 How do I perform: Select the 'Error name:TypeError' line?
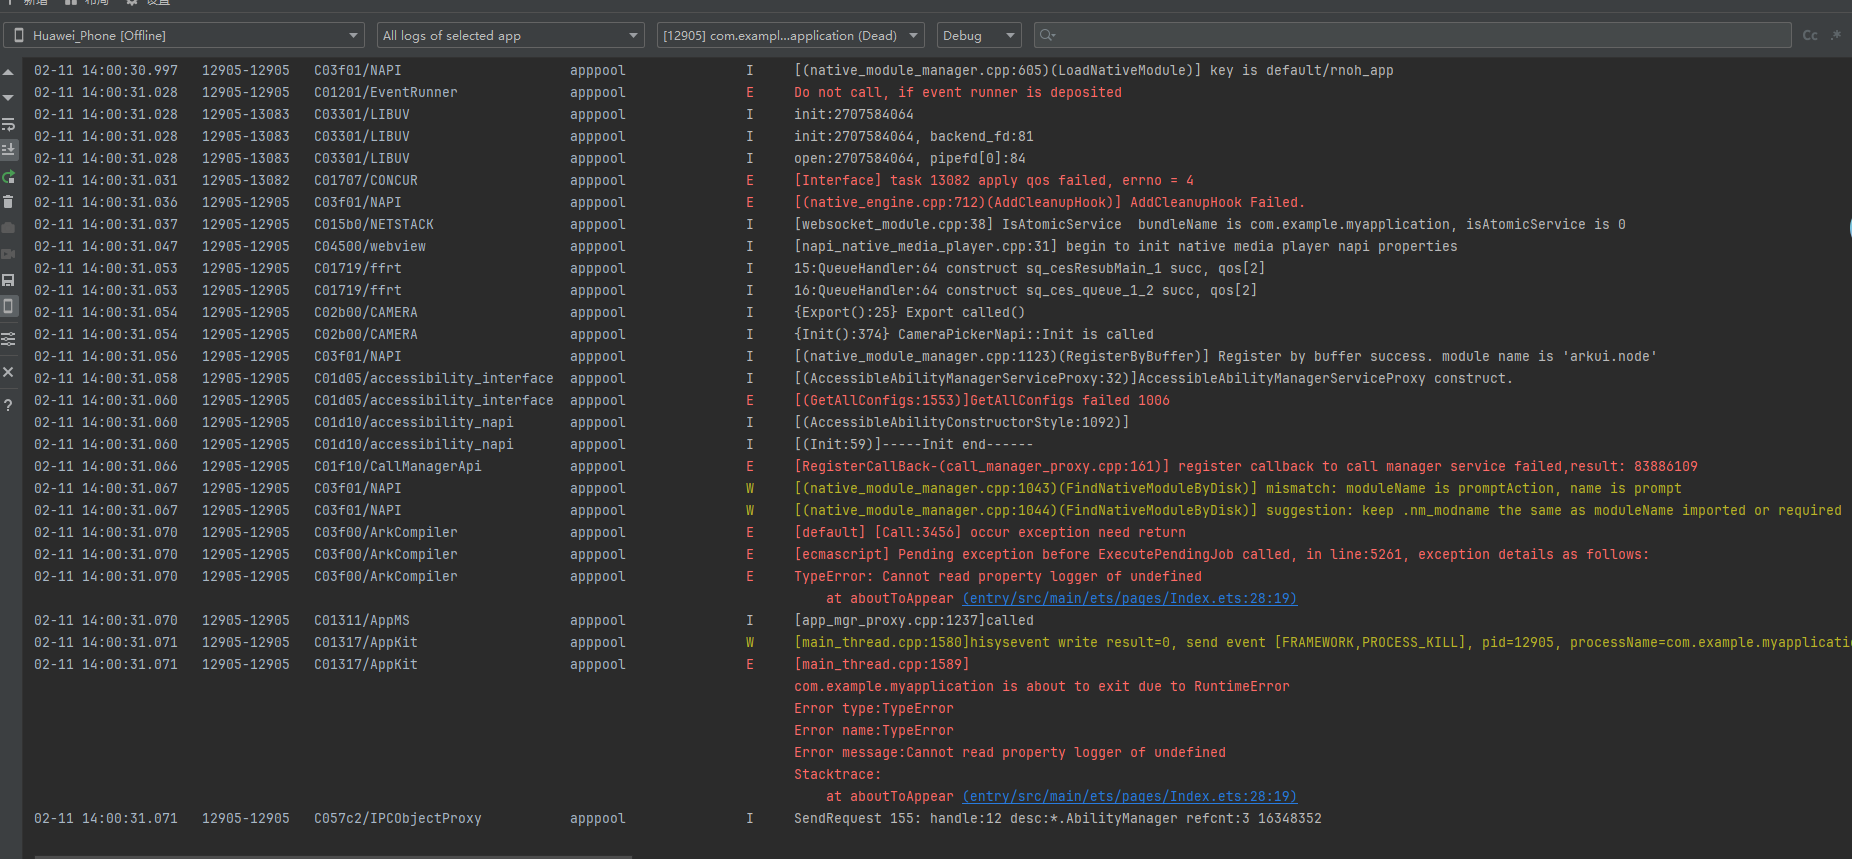pyautogui.click(x=873, y=730)
